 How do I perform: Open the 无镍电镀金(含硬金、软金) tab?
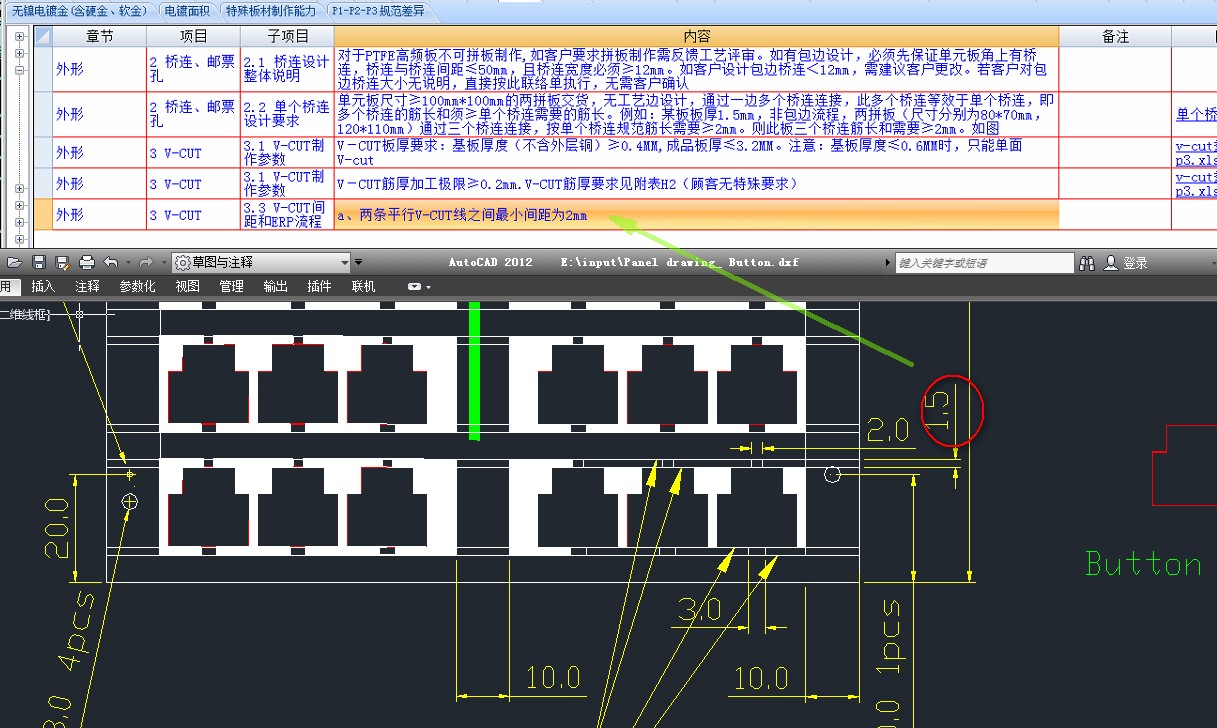(x=79, y=11)
